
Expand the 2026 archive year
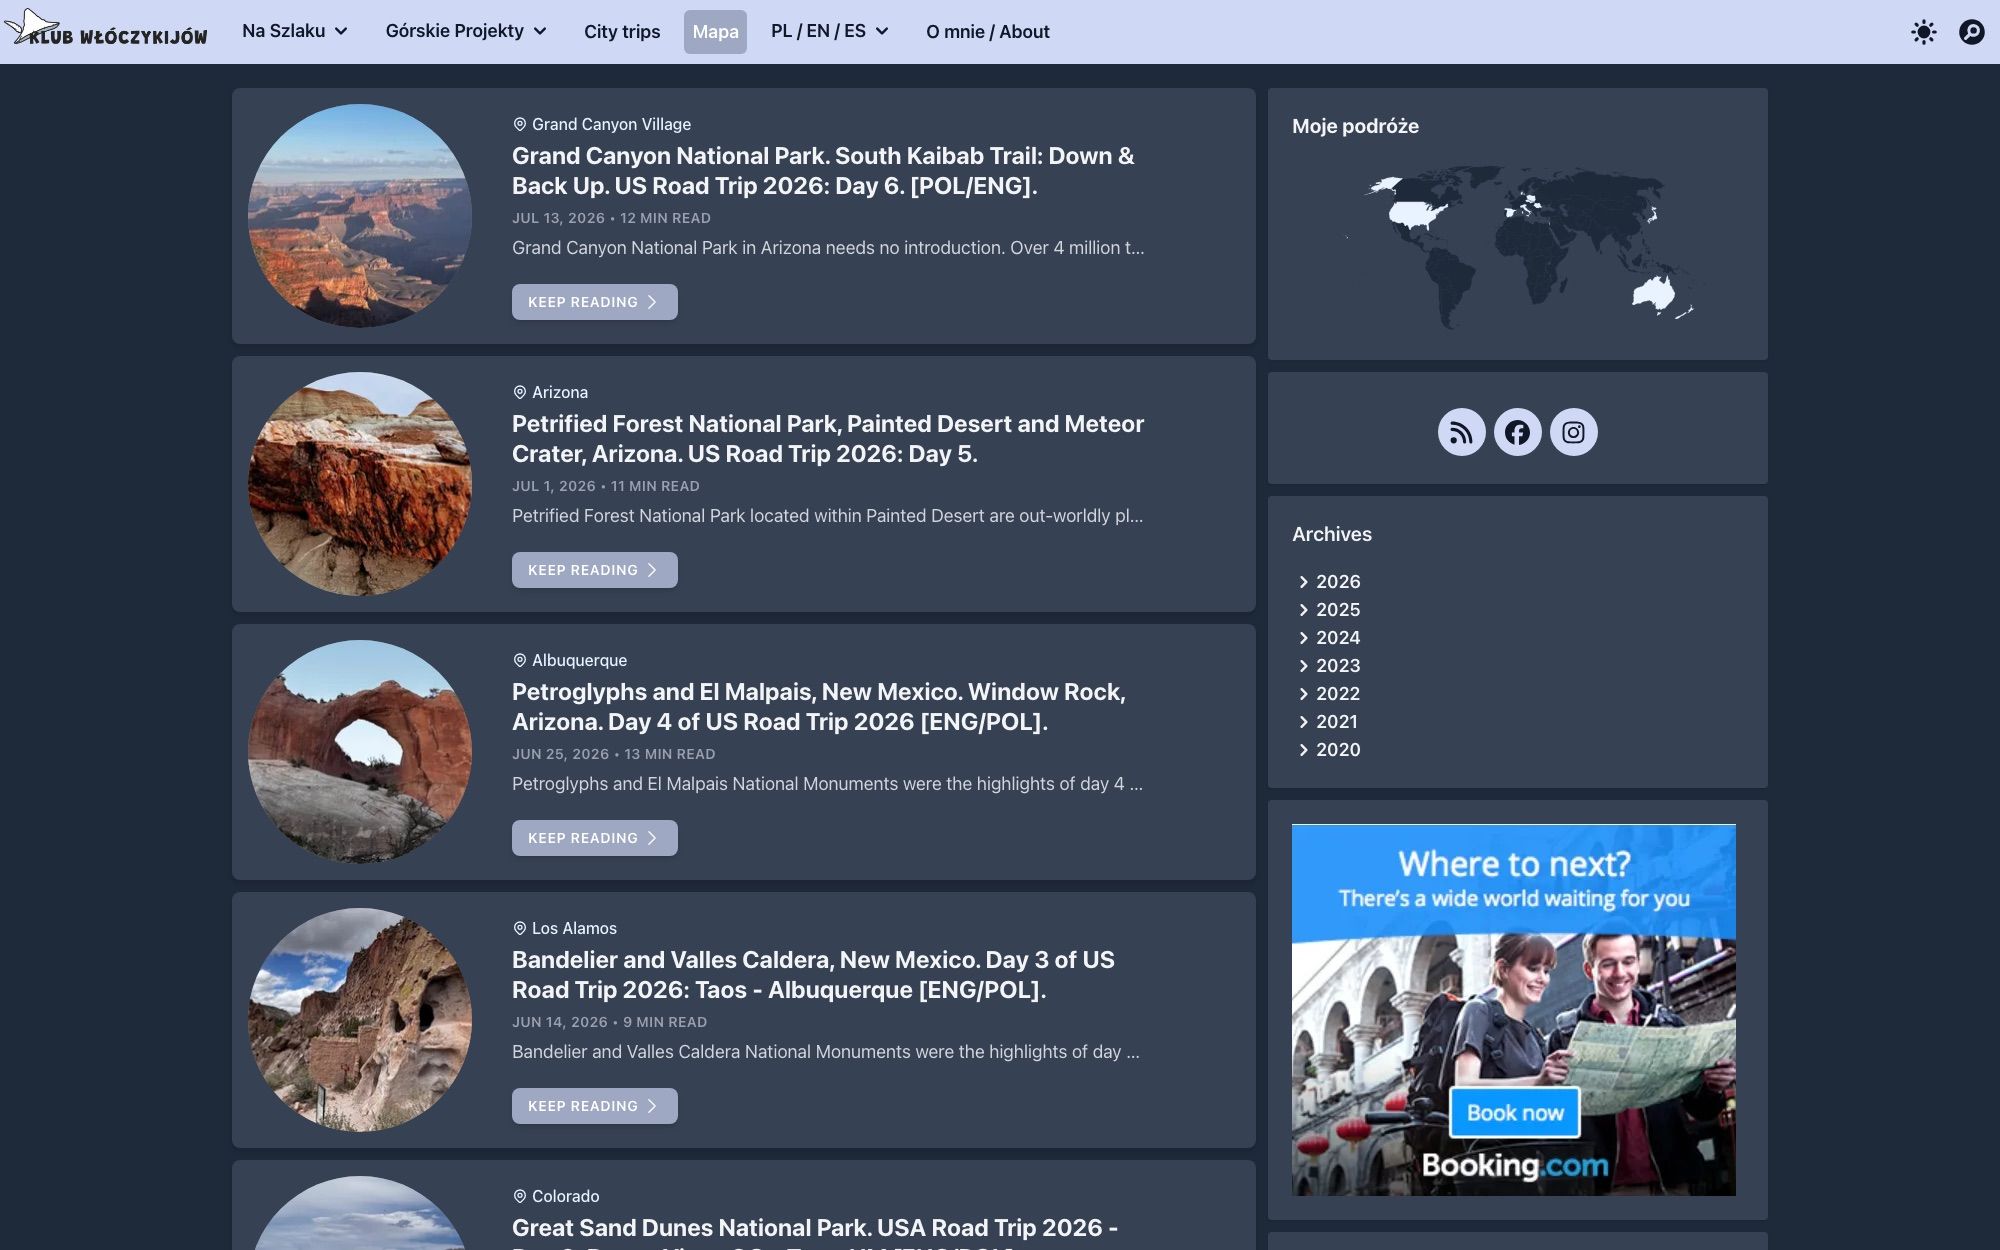(x=1328, y=581)
